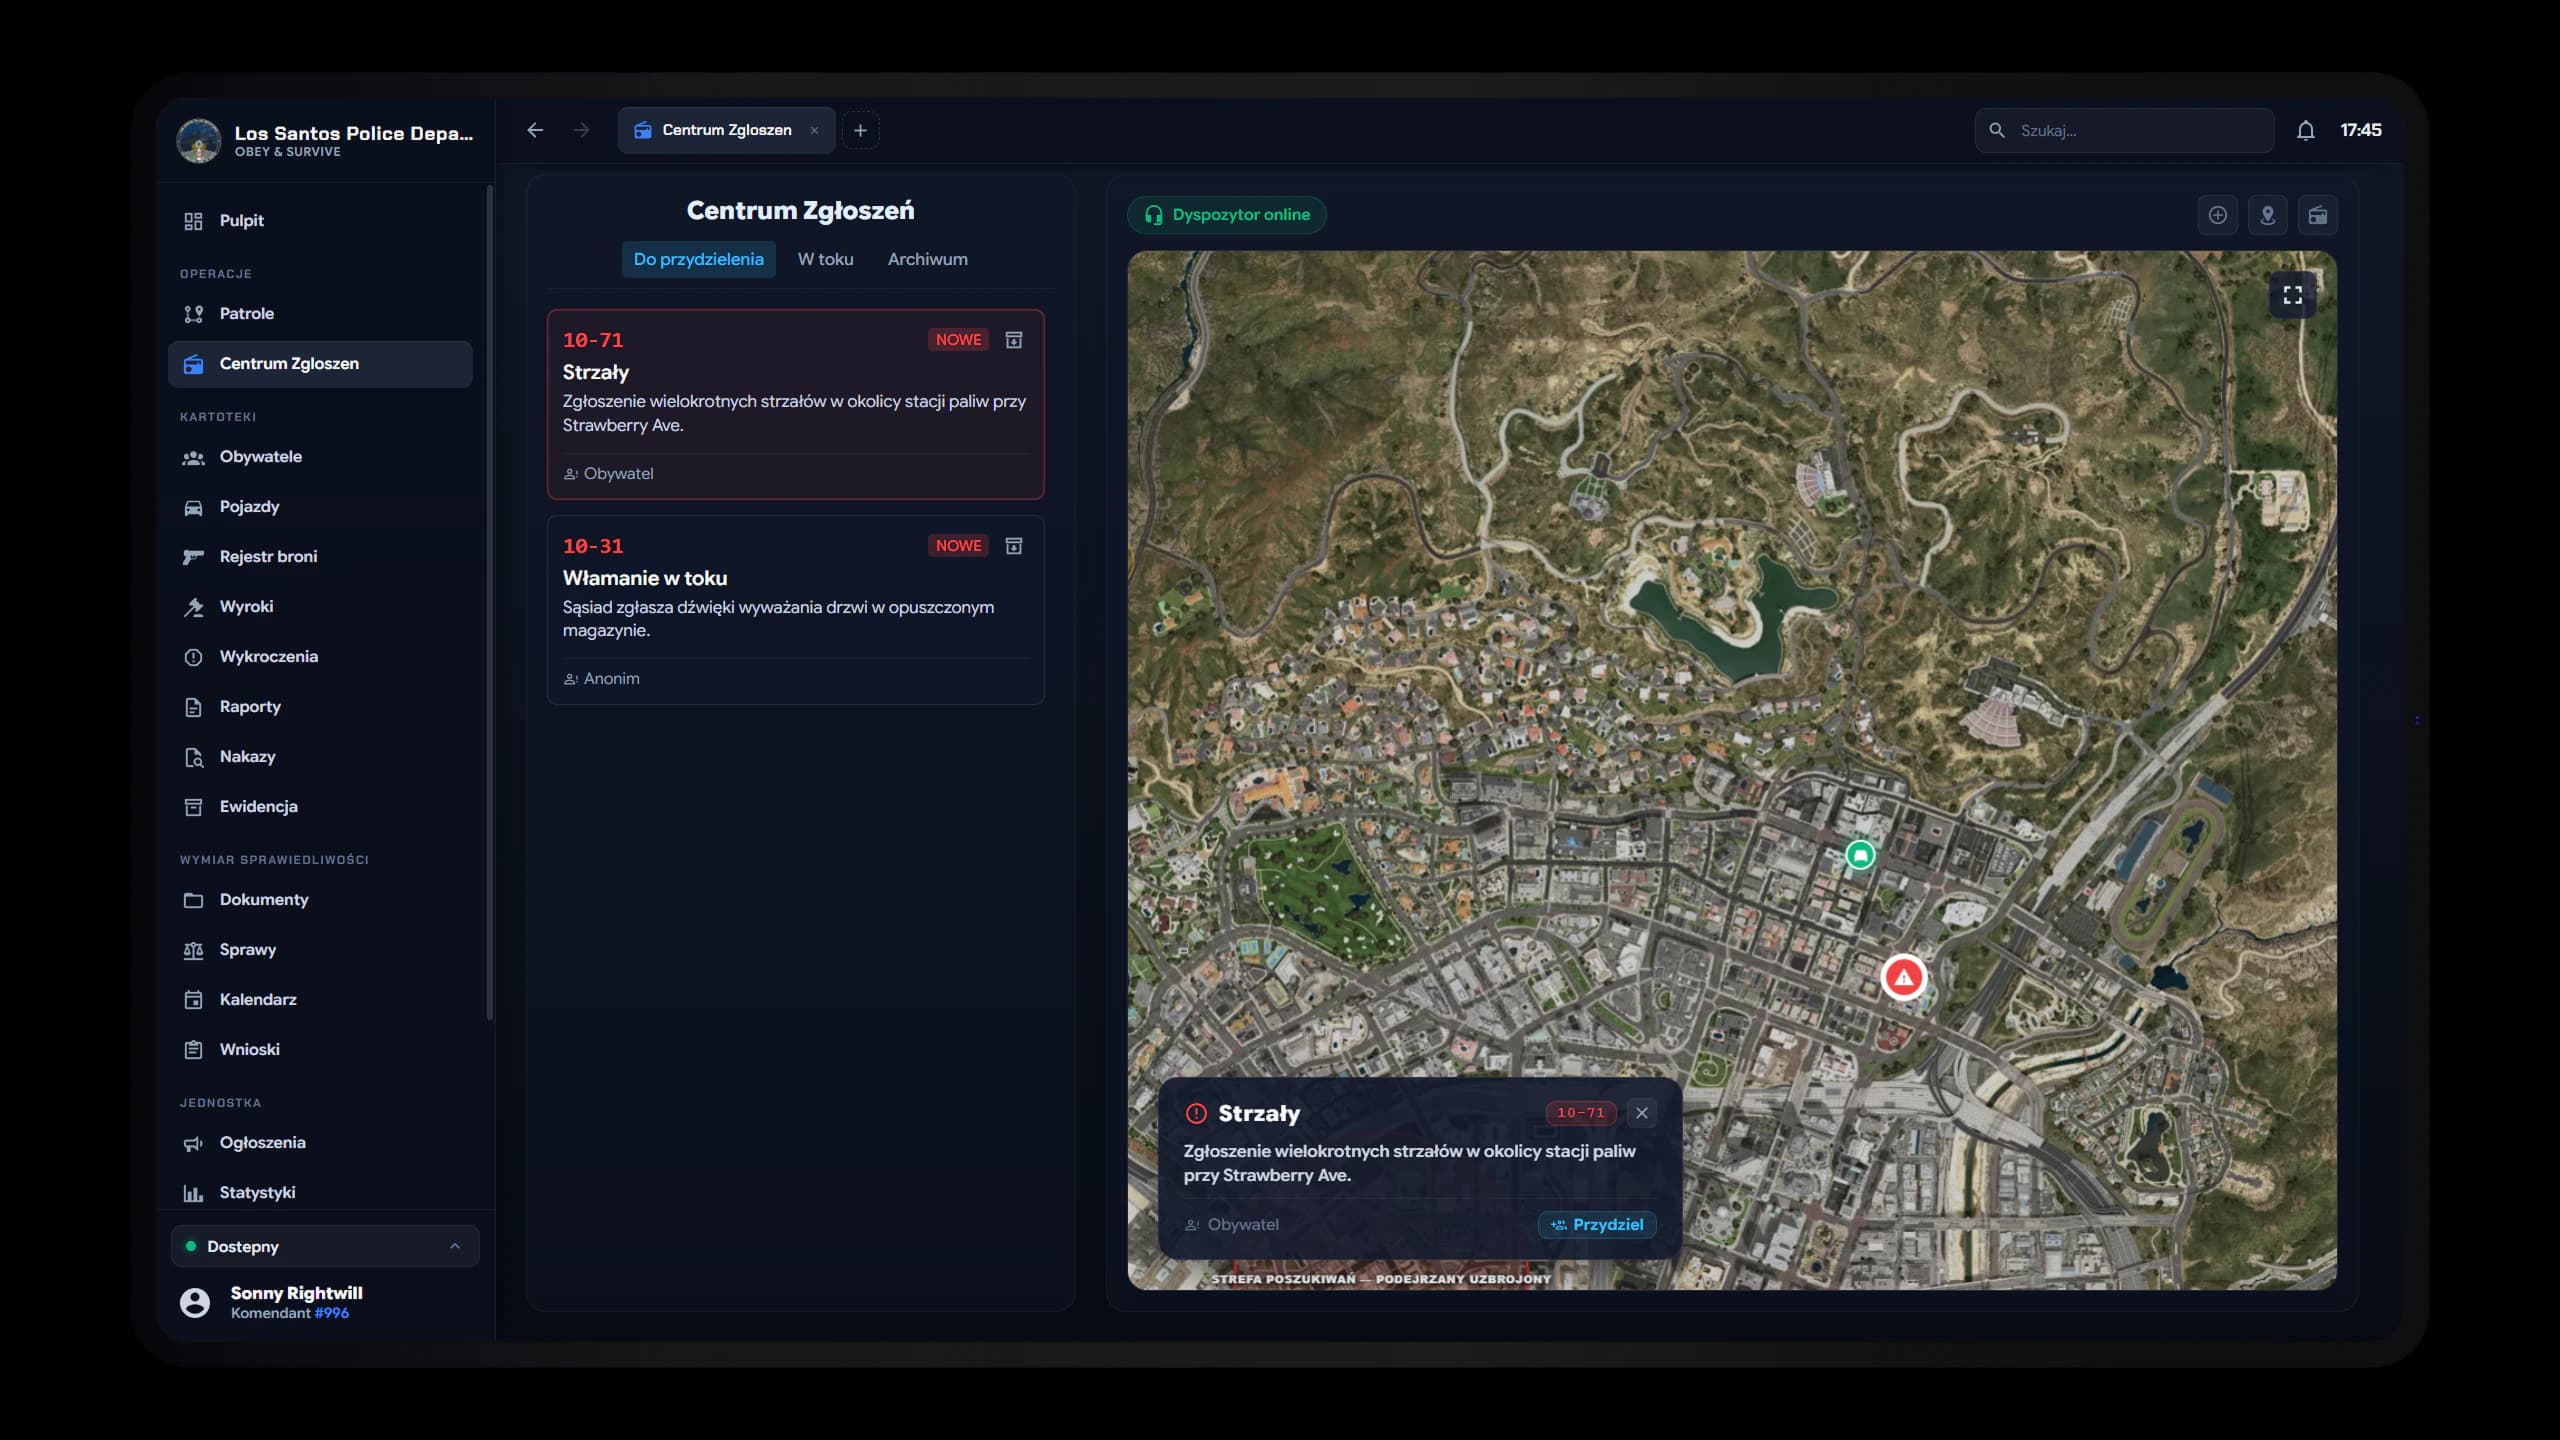Select the Centrum Zgloszen browser tab
This screenshot has height=1440, width=2560.
[726, 130]
